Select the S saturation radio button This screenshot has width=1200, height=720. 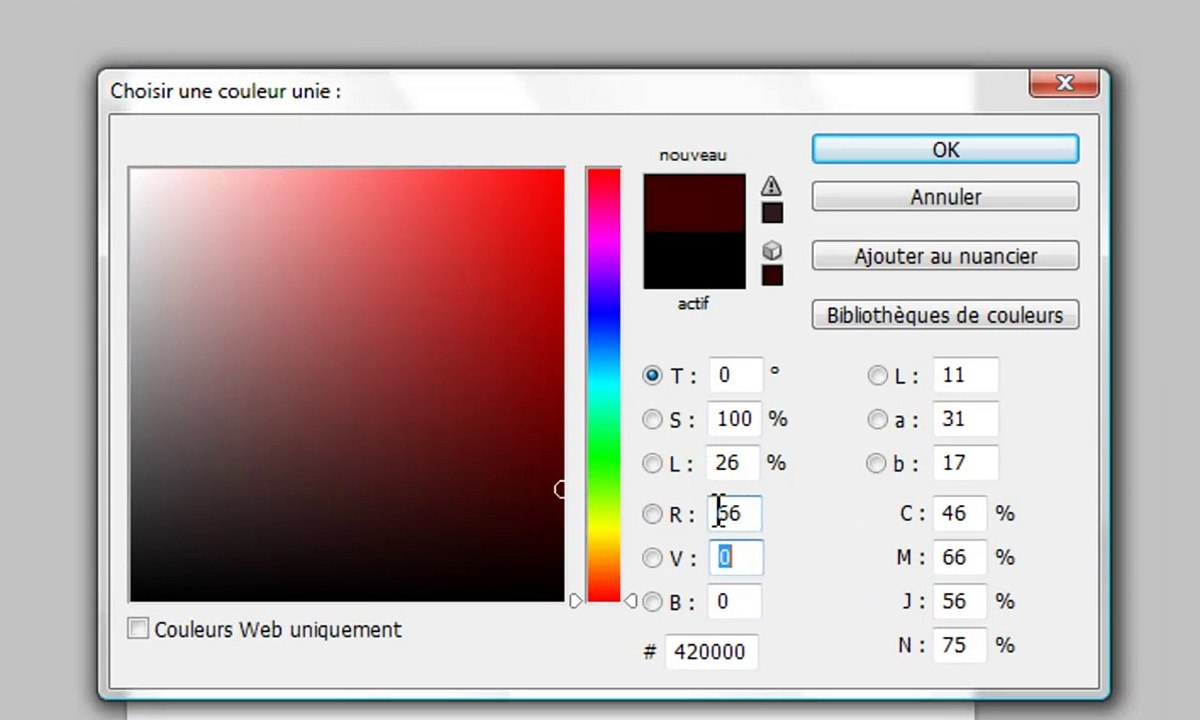click(x=652, y=420)
